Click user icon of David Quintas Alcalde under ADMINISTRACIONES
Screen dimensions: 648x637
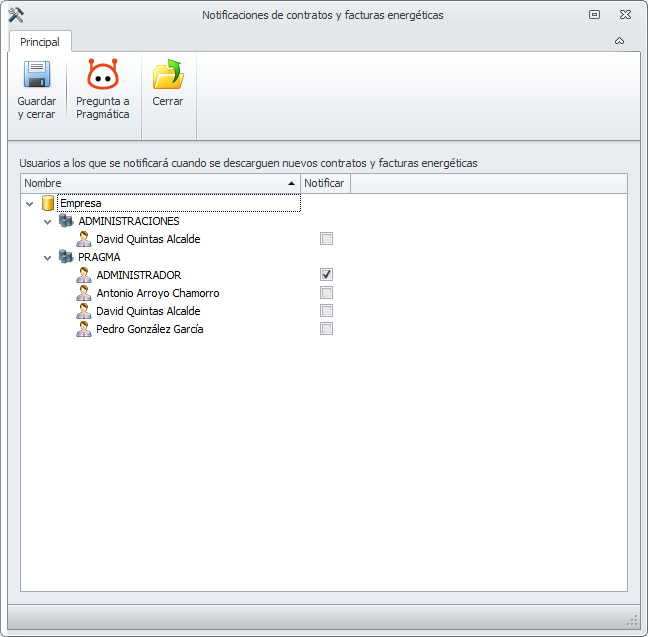click(84, 239)
